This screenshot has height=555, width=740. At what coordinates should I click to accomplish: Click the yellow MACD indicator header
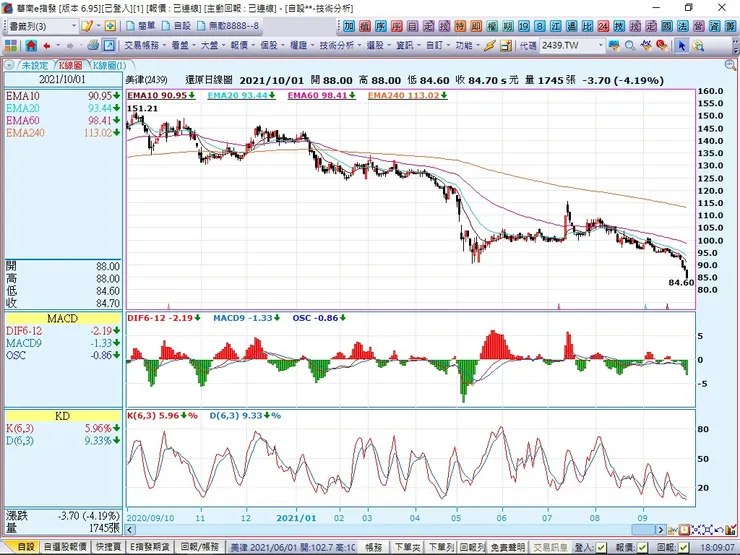pyautogui.click(x=63, y=319)
